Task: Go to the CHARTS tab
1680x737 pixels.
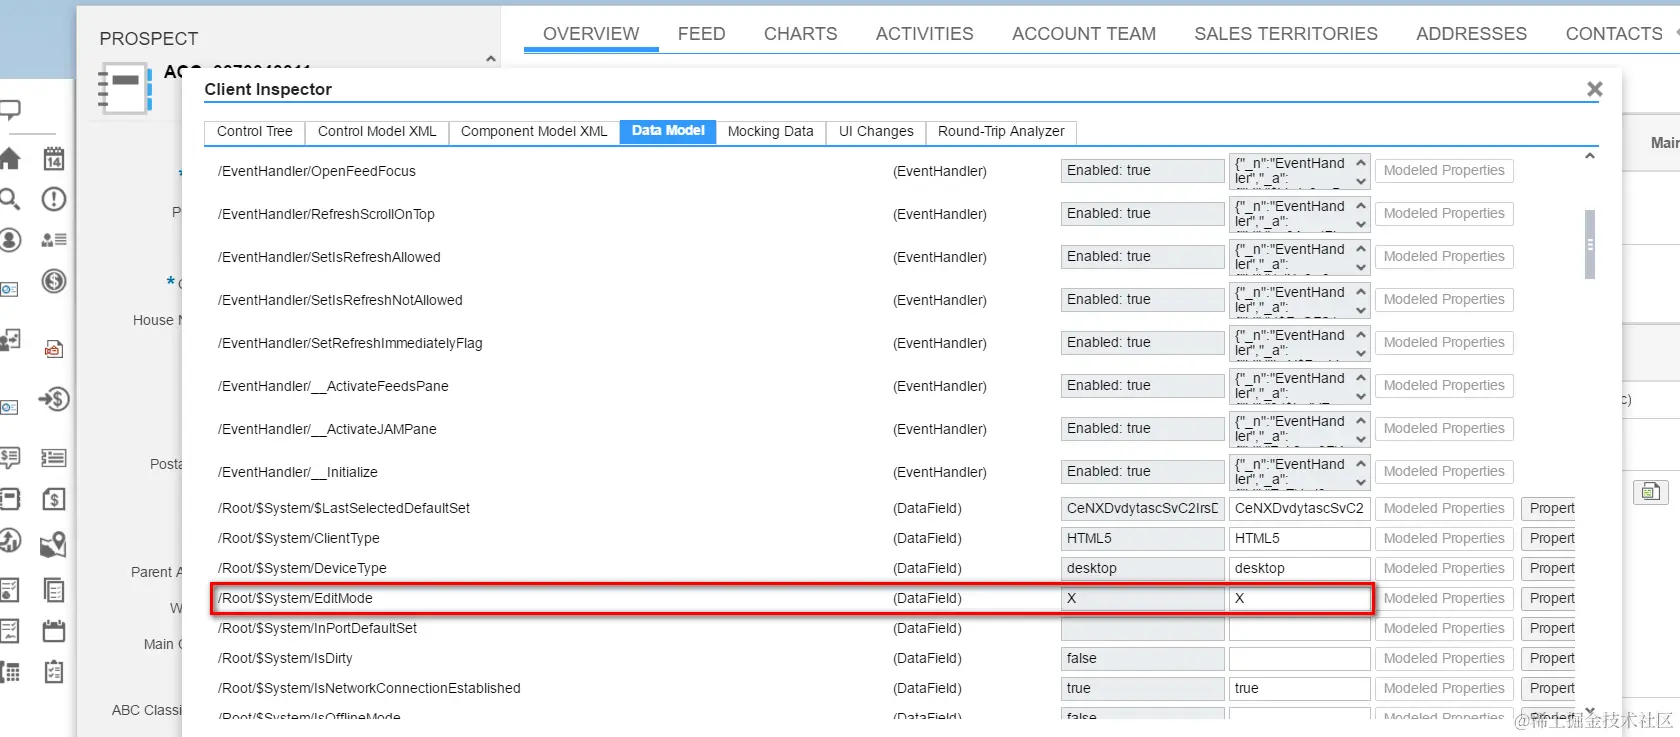Action: tap(800, 34)
